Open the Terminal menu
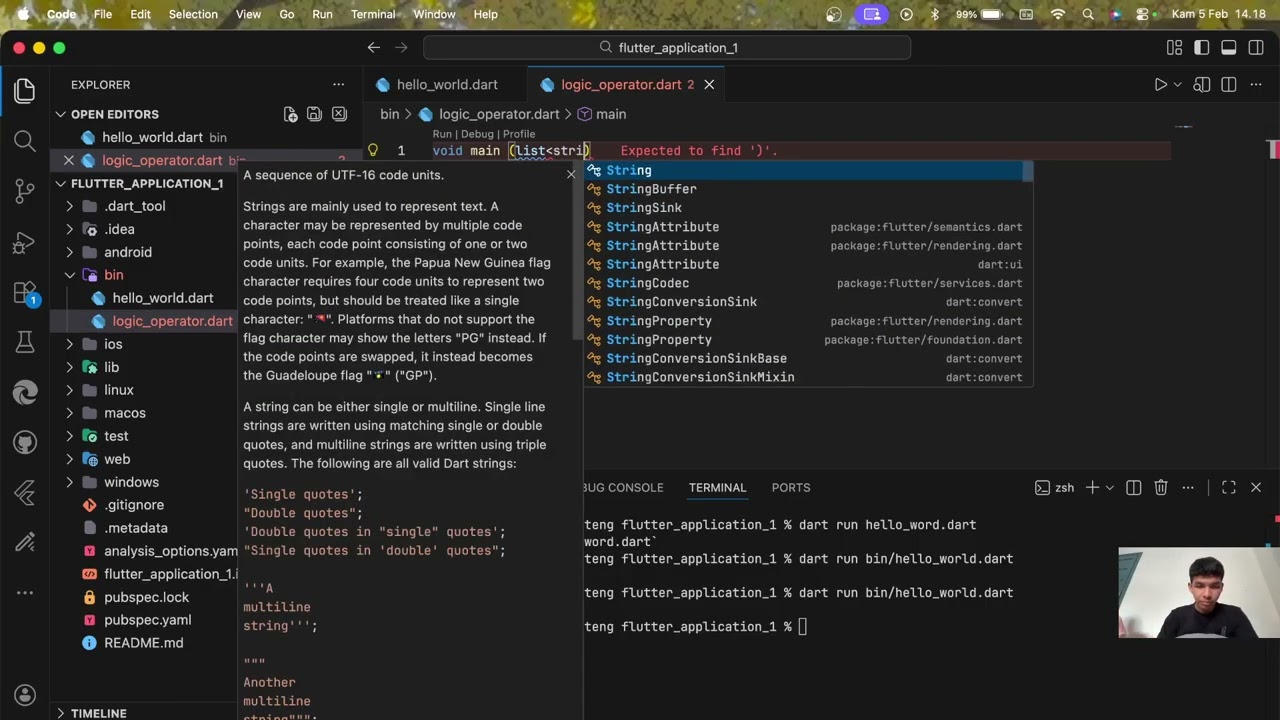1280x720 pixels. tap(373, 14)
